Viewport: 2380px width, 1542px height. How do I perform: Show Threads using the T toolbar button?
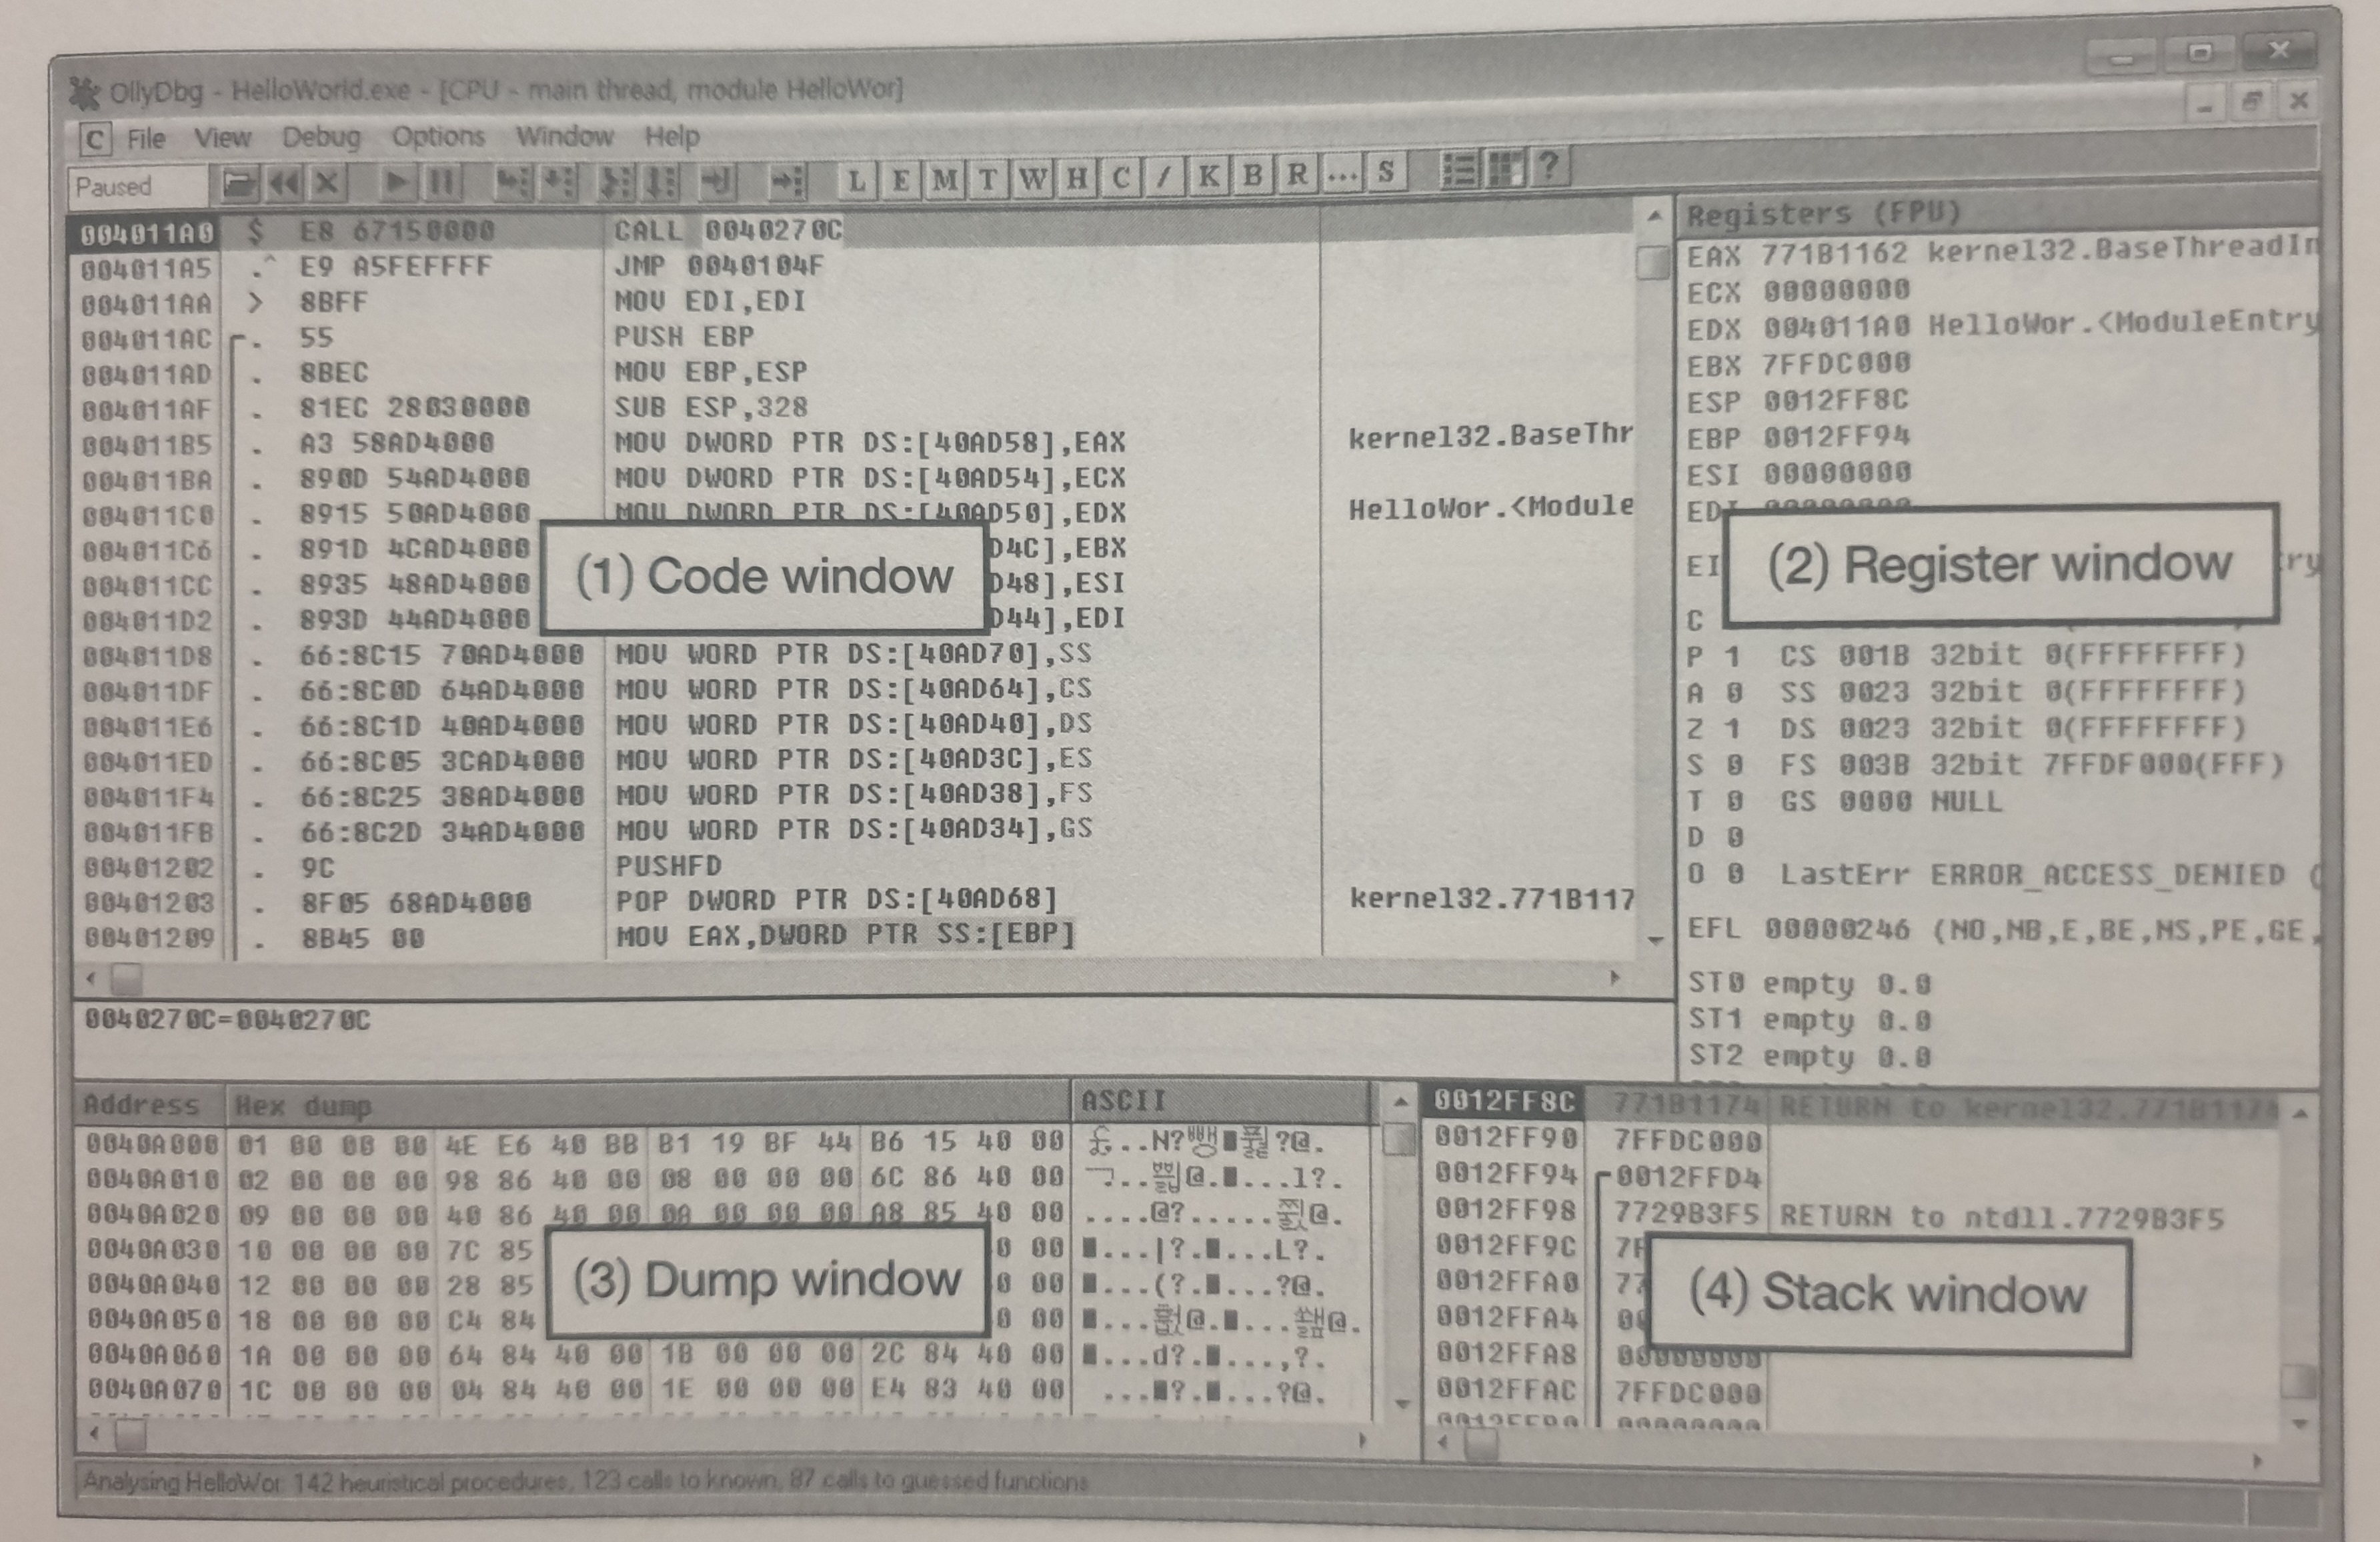988,180
